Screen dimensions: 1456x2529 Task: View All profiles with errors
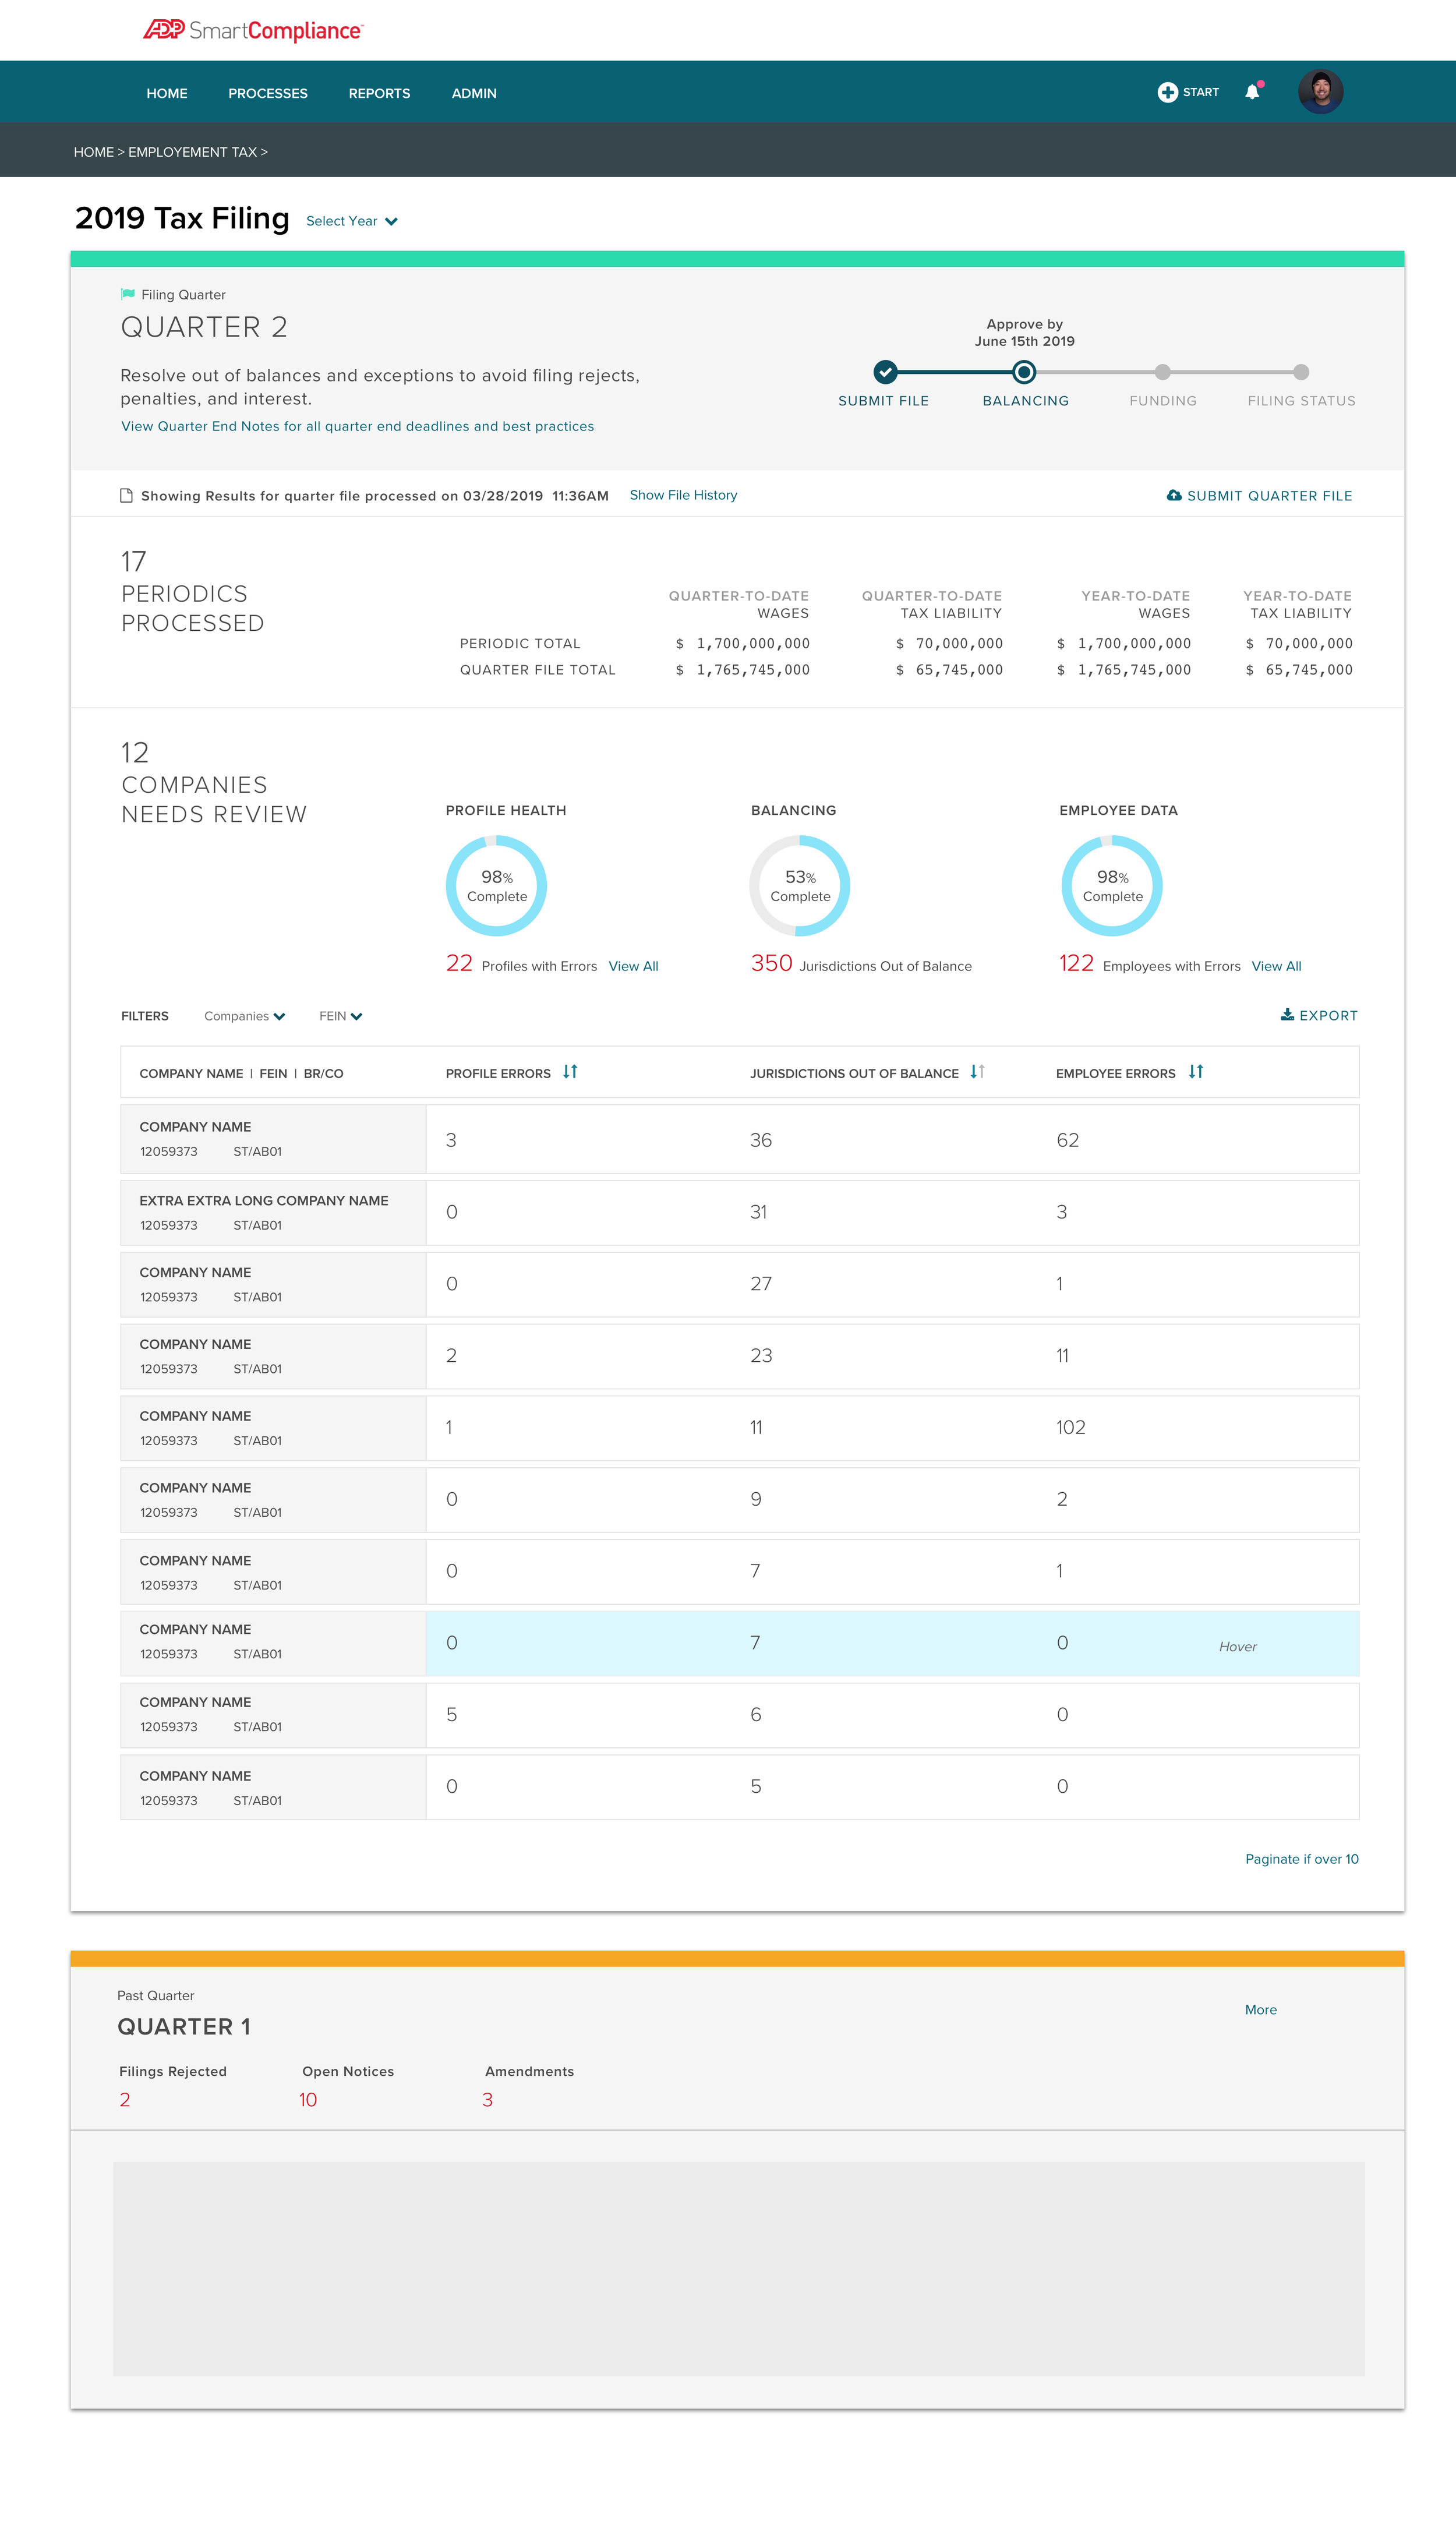633,966
